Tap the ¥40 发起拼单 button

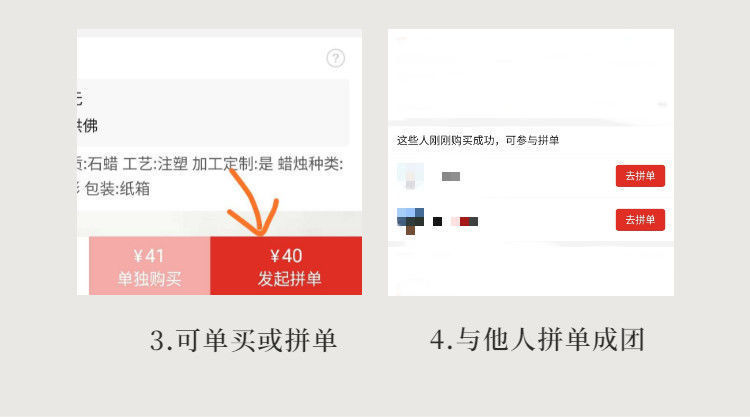tap(286, 266)
